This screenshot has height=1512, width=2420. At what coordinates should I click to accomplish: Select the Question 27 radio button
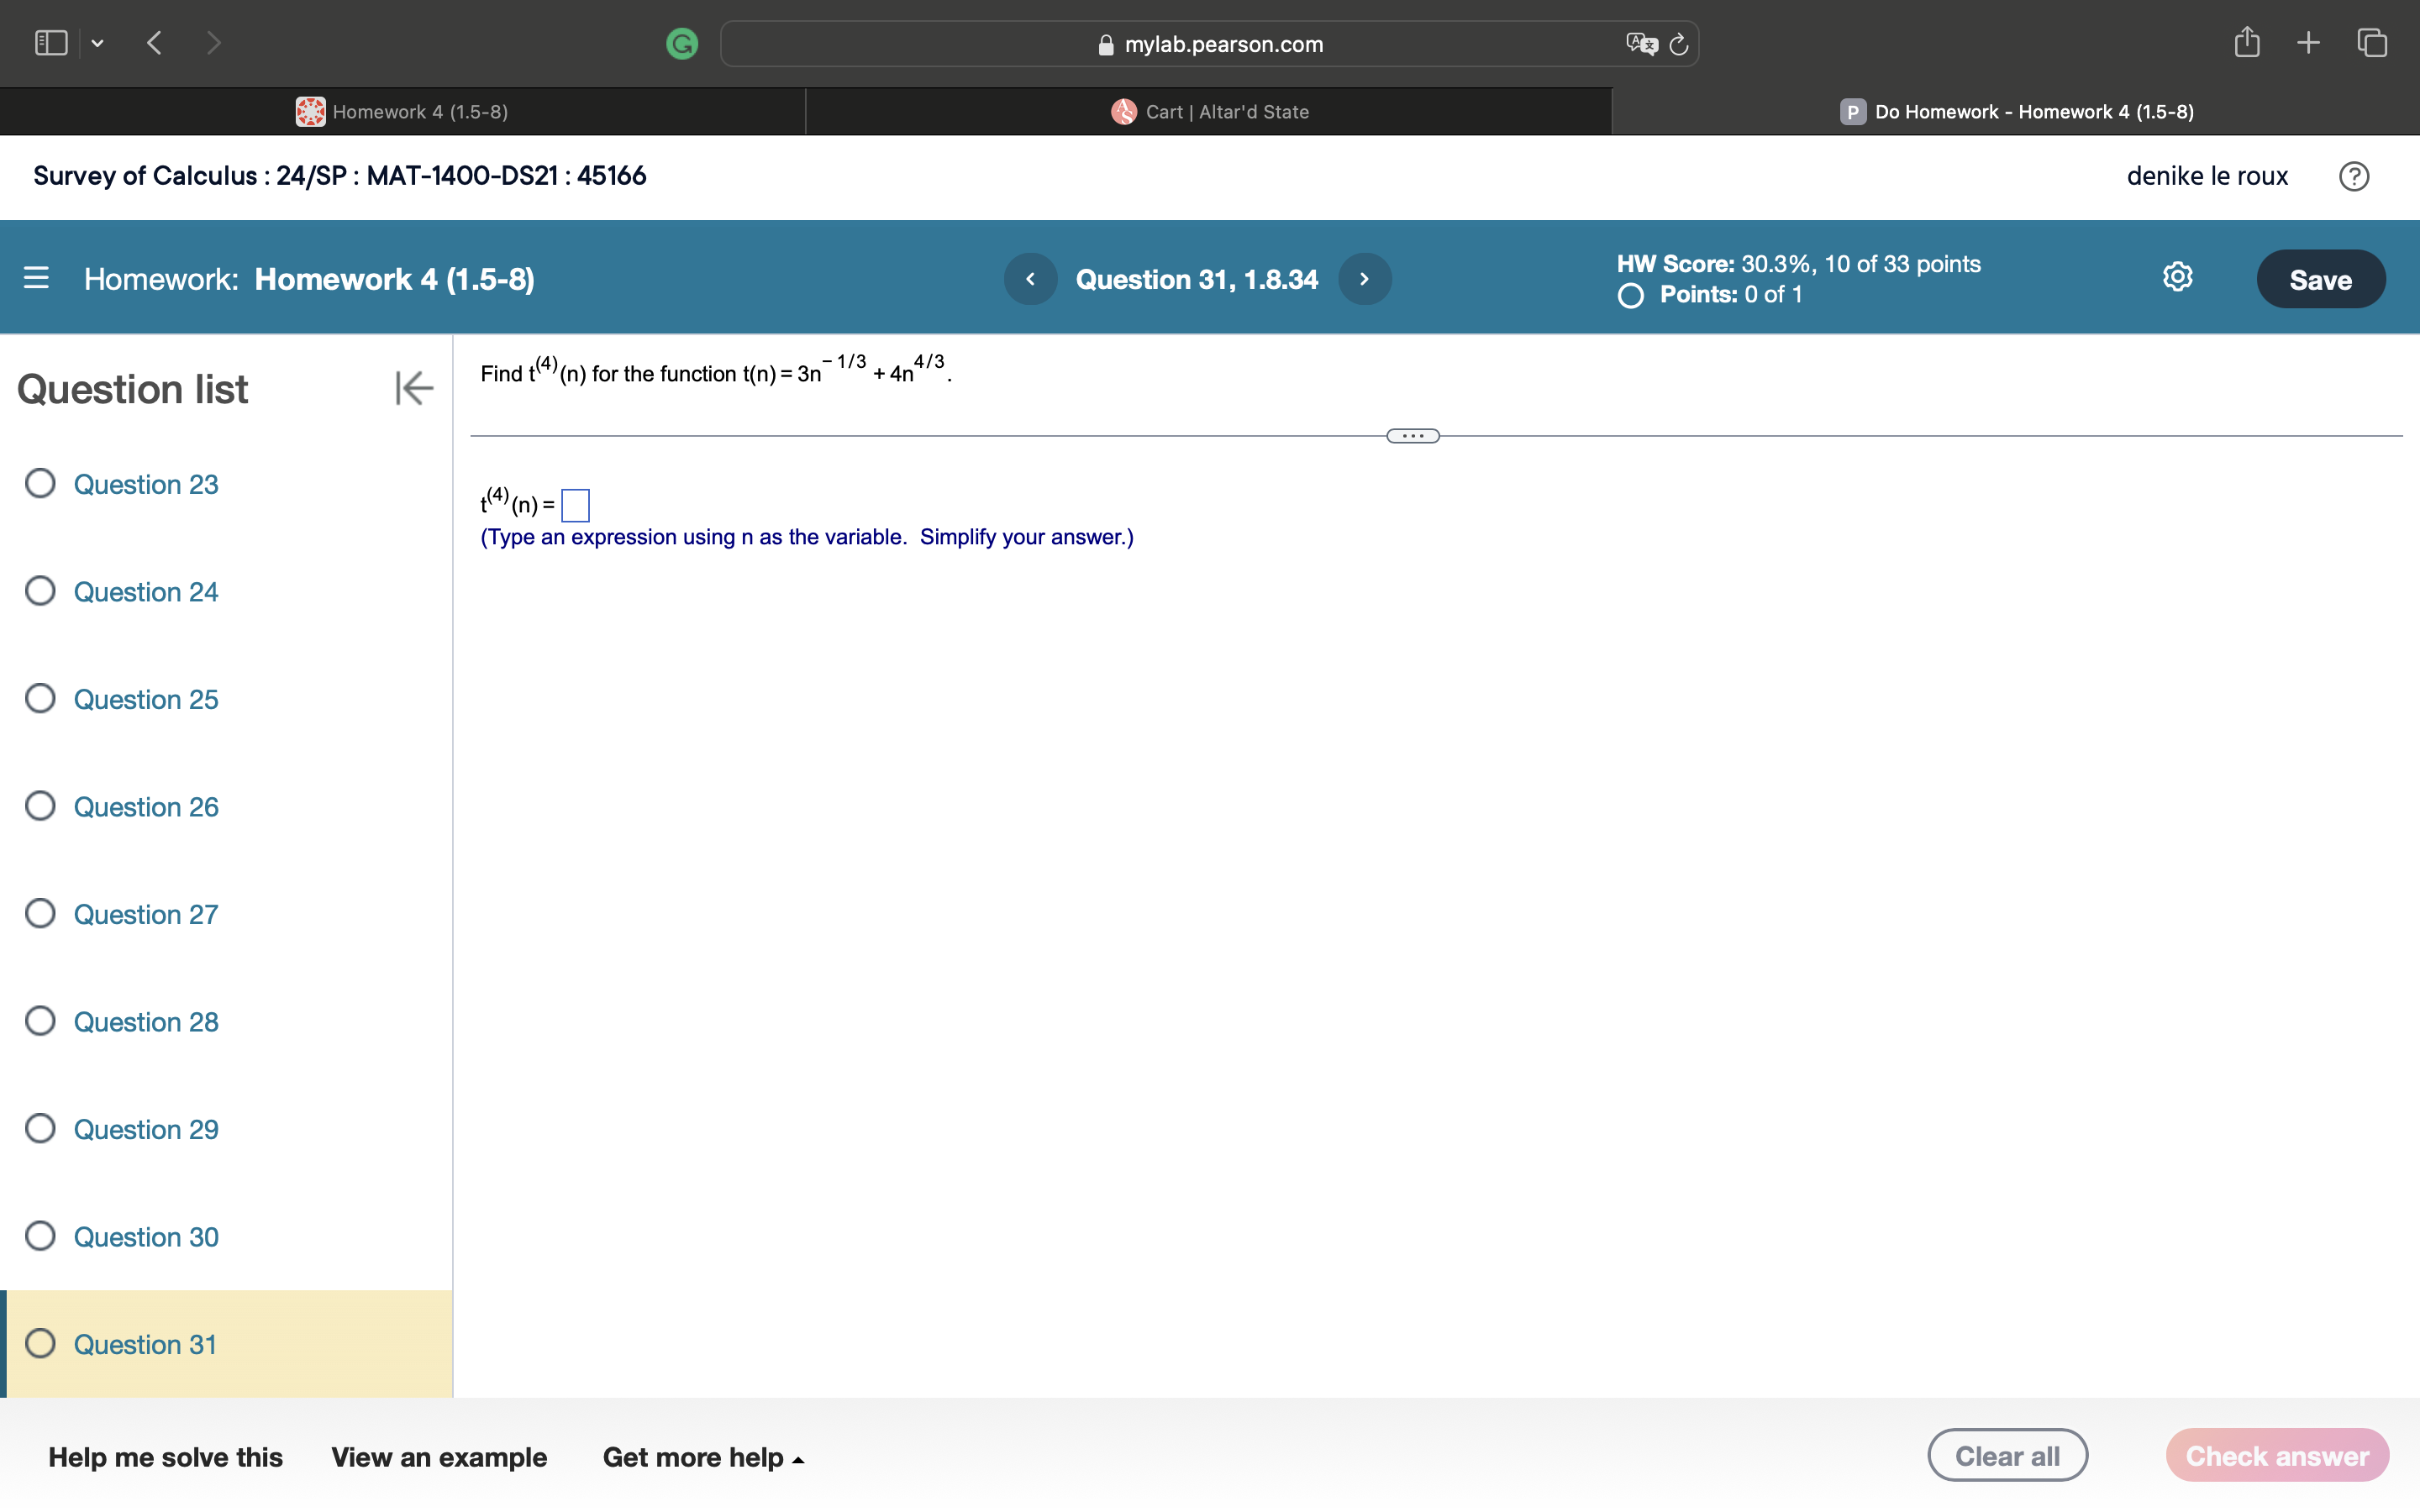tap(40, 912)
